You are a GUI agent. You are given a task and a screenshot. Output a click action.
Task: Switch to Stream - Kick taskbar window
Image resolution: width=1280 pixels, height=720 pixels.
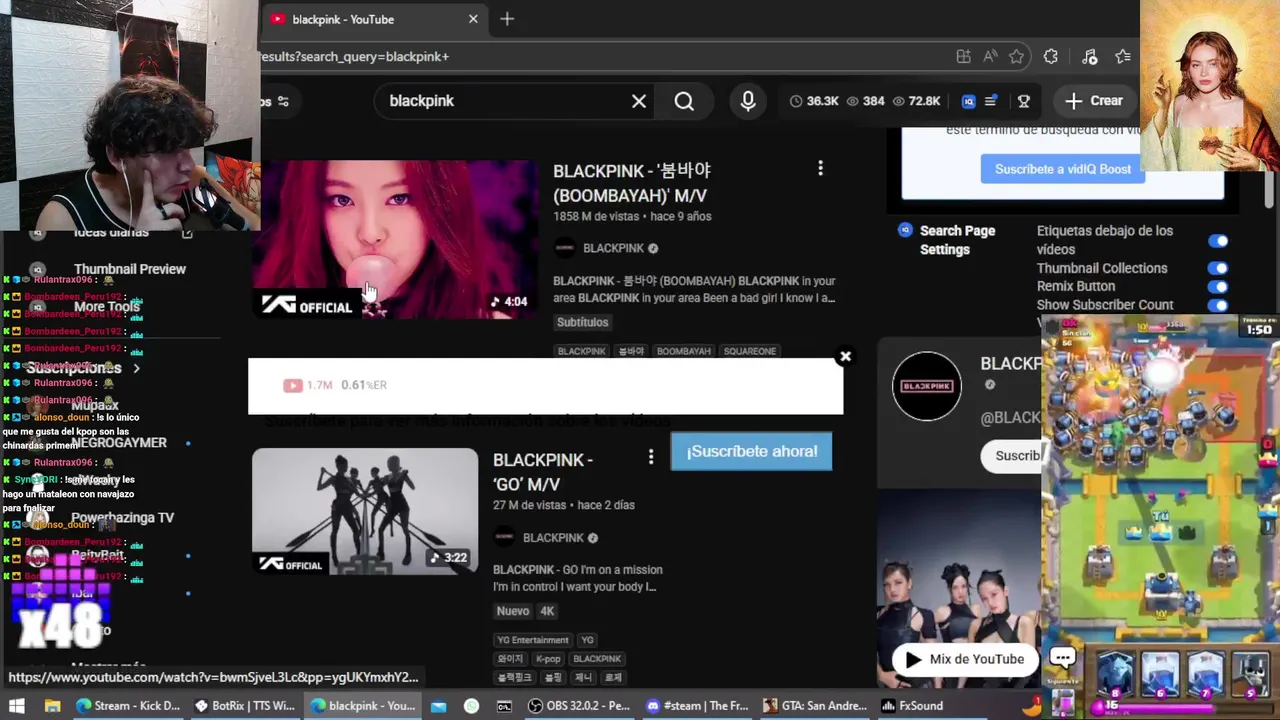[x=128, y=705]
